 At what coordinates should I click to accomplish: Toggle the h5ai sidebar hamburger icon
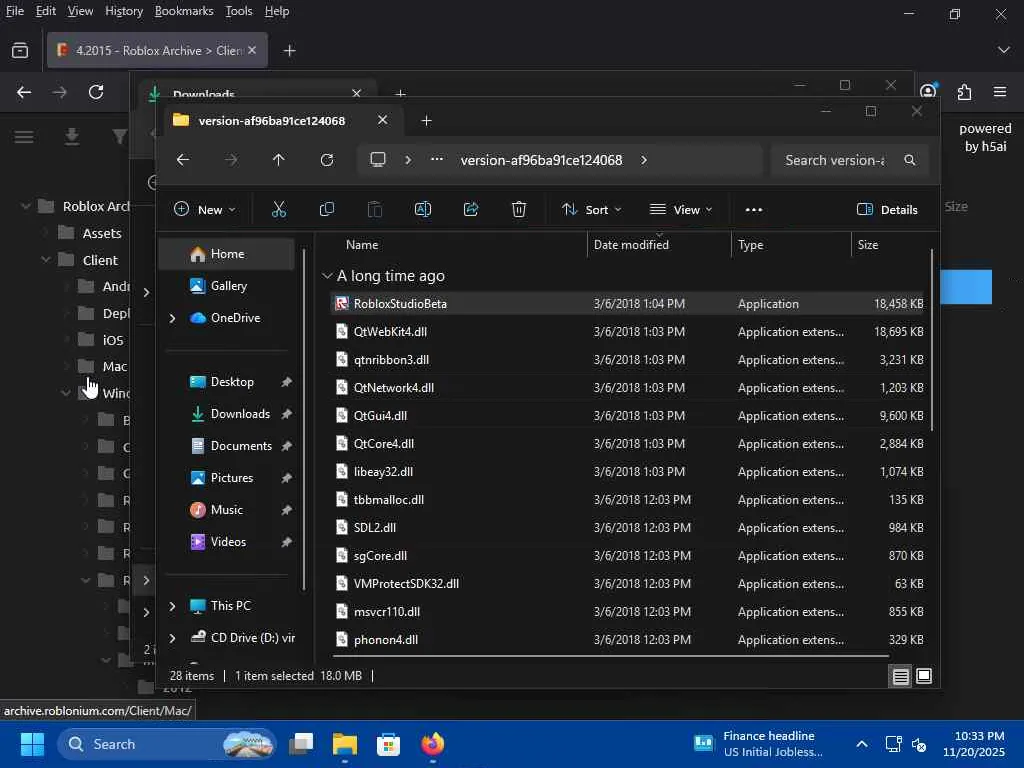(x=24, y=136)
